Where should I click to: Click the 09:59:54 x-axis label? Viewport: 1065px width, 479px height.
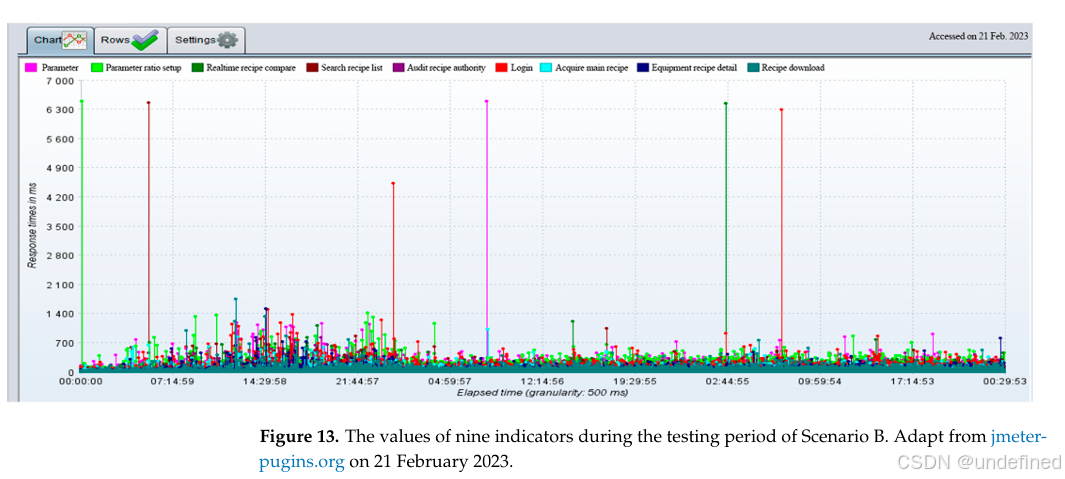pyautogui.click(x=820, y=381)
